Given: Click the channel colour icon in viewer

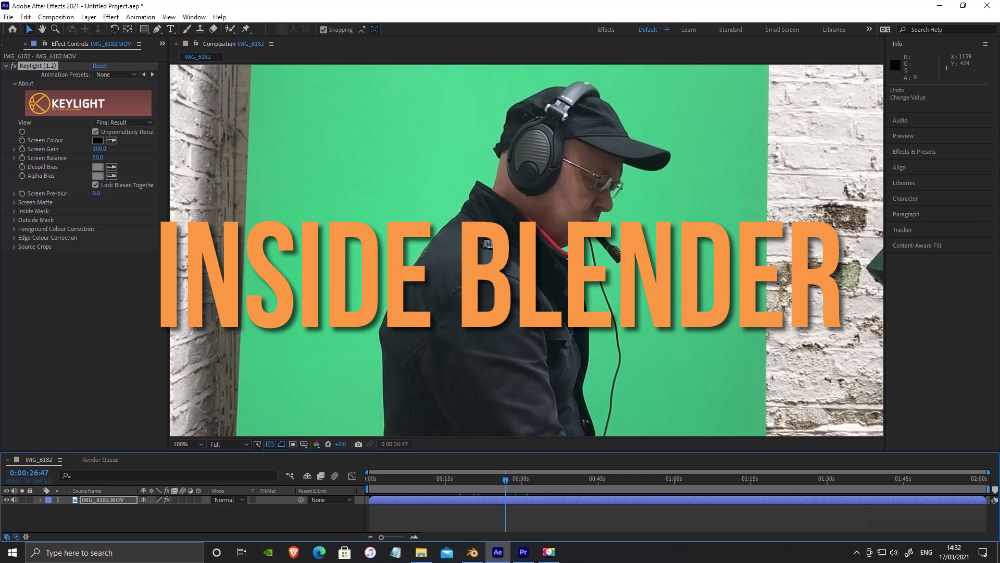Looking at the screenshot, I should pyautogui.click(x=316, y=444).
